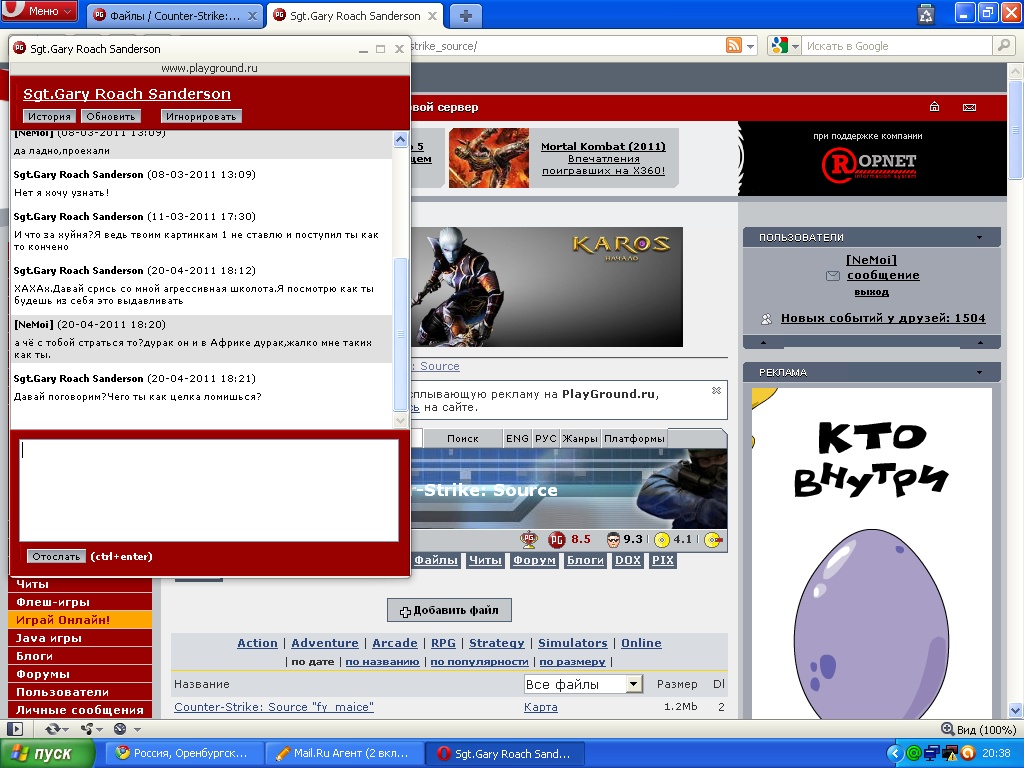Open the Блоги section link

(x=585, y=560)
